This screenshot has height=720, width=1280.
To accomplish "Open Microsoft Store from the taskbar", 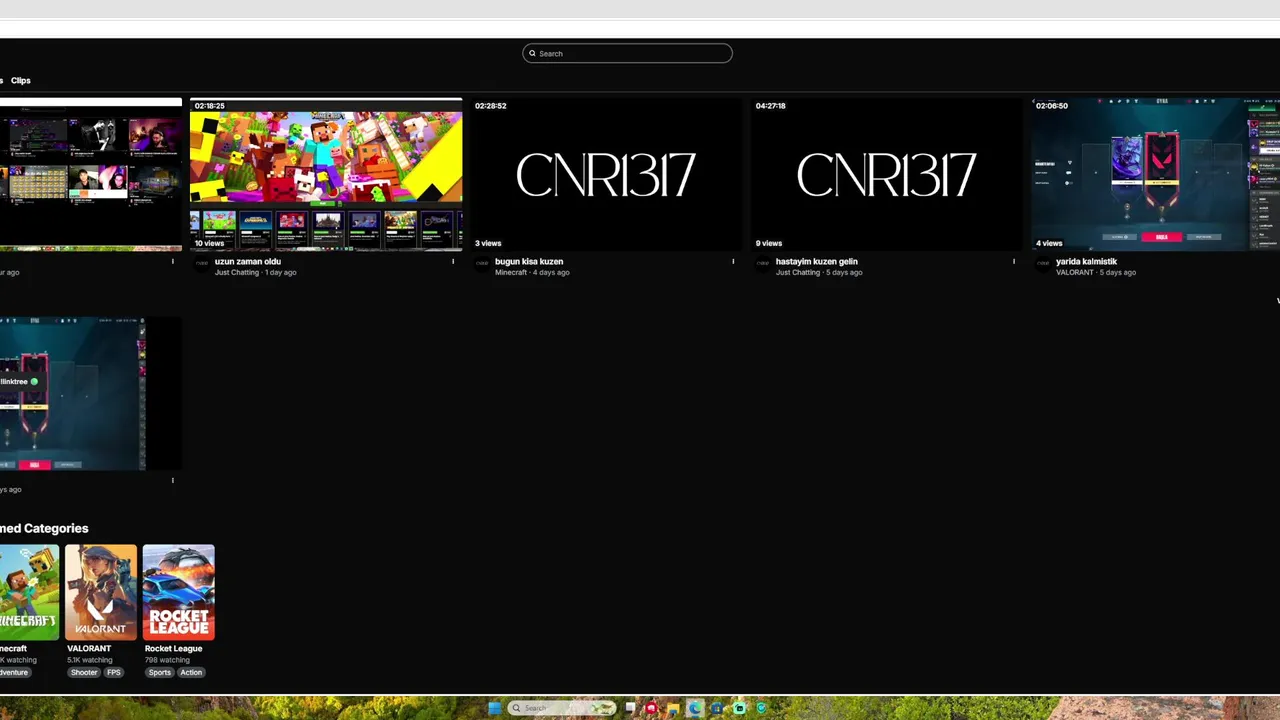I will point(717,708).
